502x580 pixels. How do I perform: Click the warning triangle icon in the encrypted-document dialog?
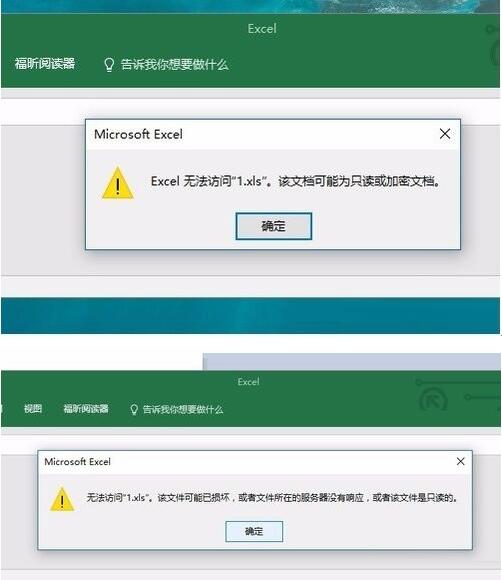118,183
